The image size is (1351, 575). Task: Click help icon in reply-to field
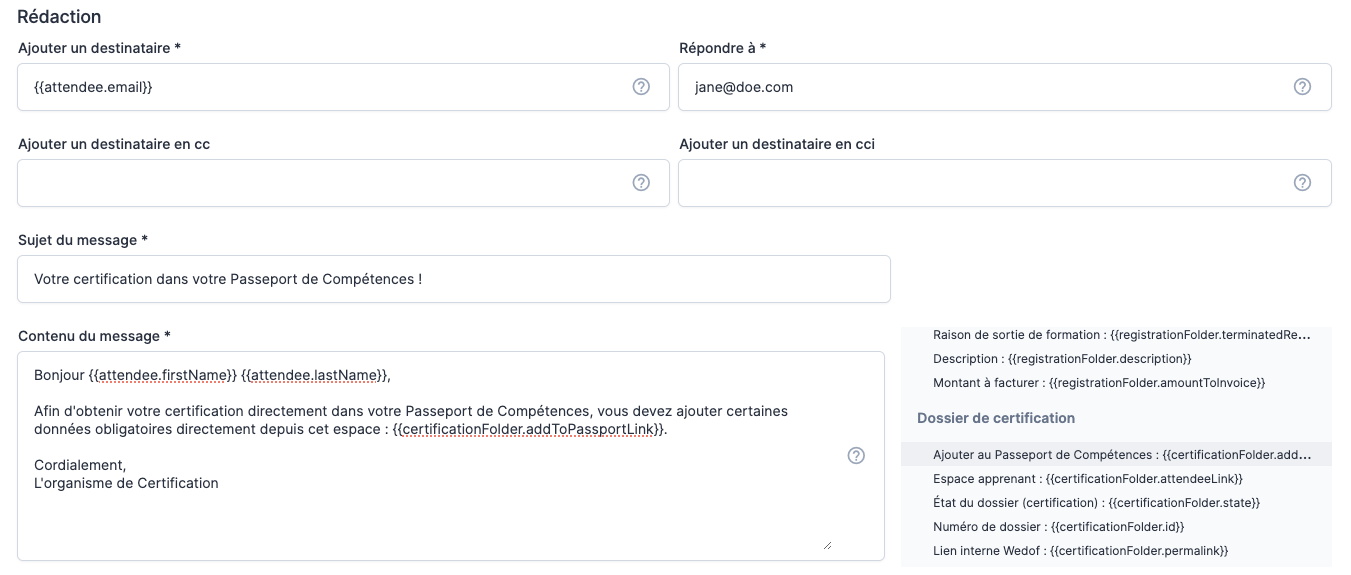pyautogui.click(x=1302, y=87)
